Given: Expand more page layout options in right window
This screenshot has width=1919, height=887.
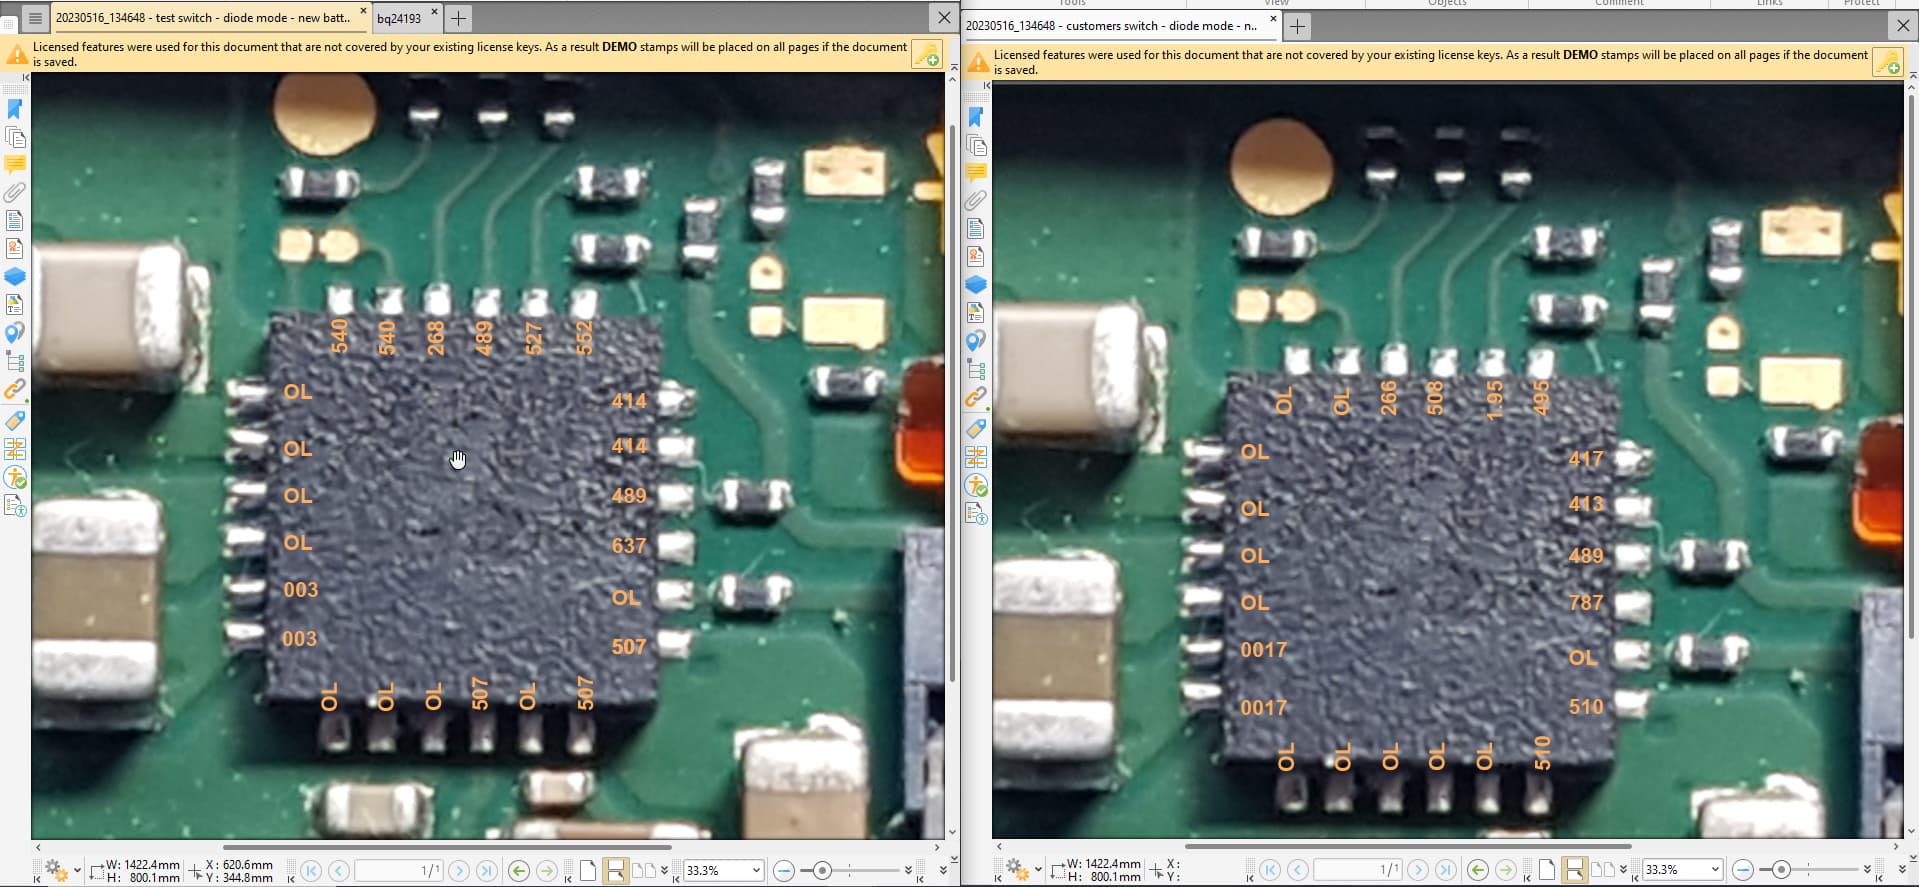Looking at the screenshot, I should coord(1623,871).
